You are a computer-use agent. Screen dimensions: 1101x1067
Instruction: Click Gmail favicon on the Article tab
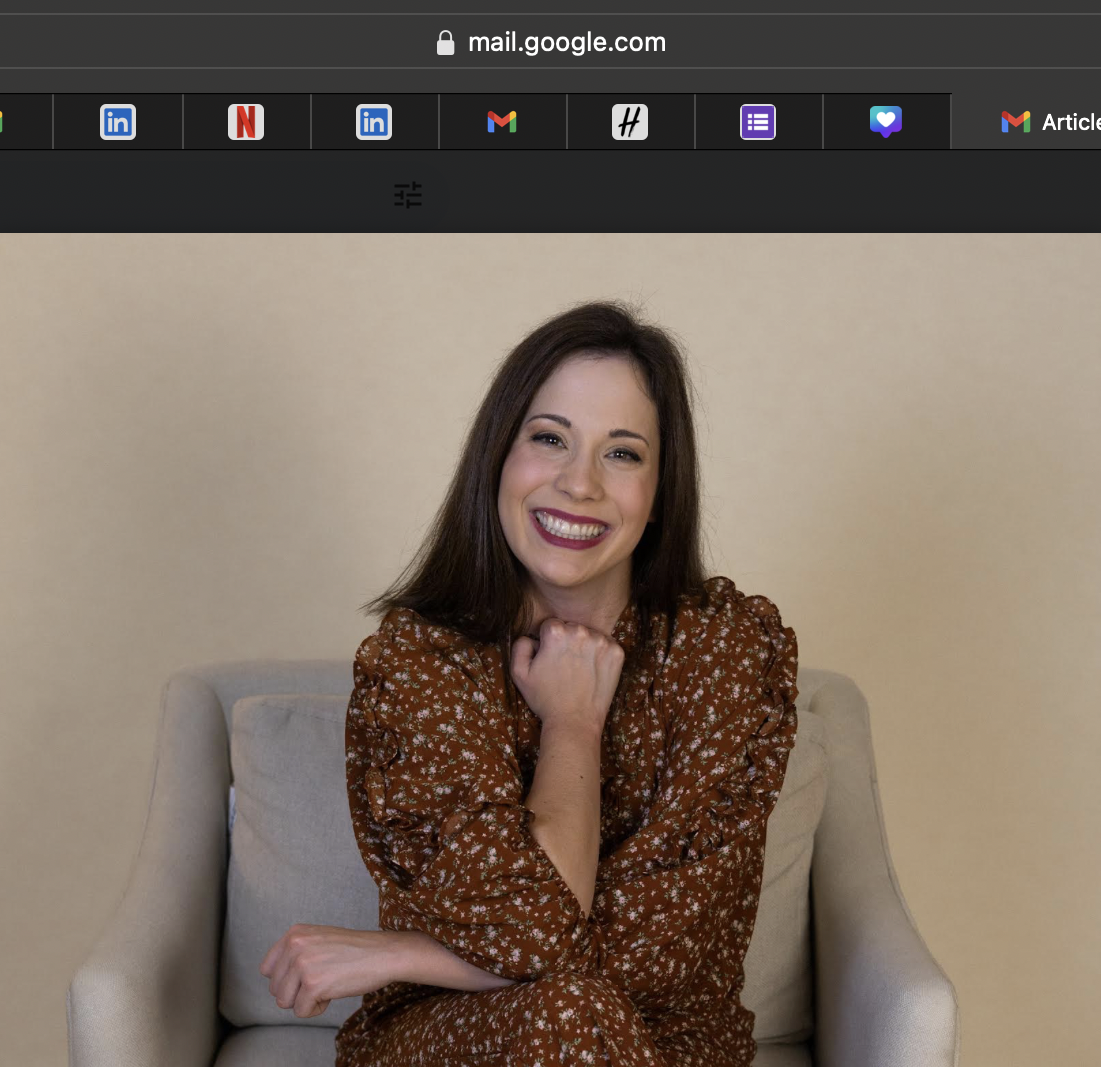[1015, 122]
